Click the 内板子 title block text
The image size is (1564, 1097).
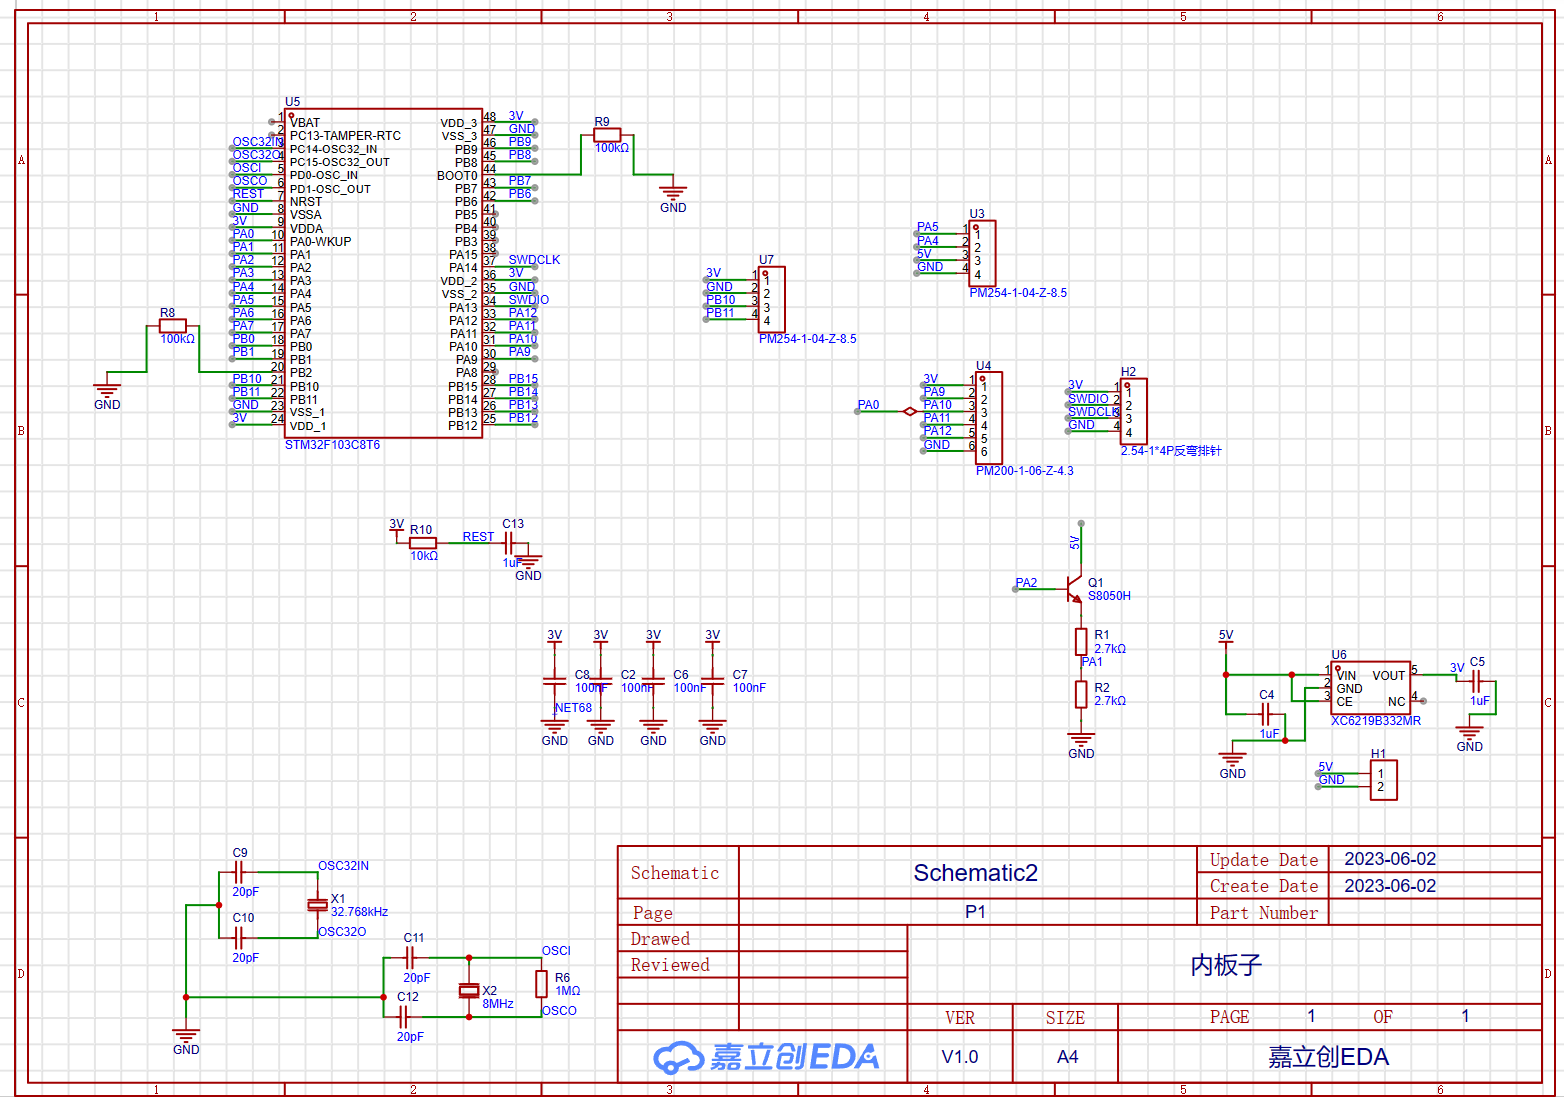point(1226,965)
